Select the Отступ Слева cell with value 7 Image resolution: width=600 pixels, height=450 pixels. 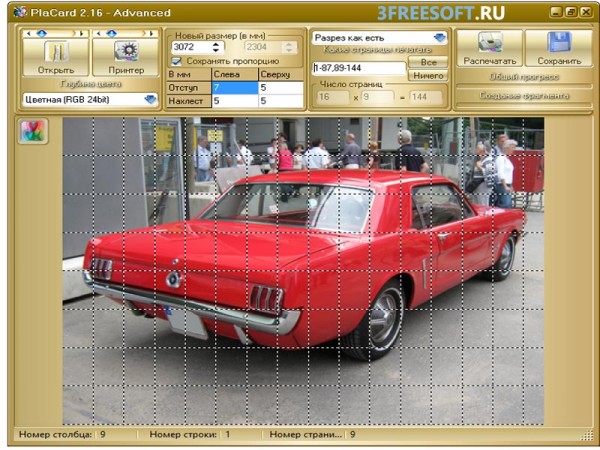(234, 88)
